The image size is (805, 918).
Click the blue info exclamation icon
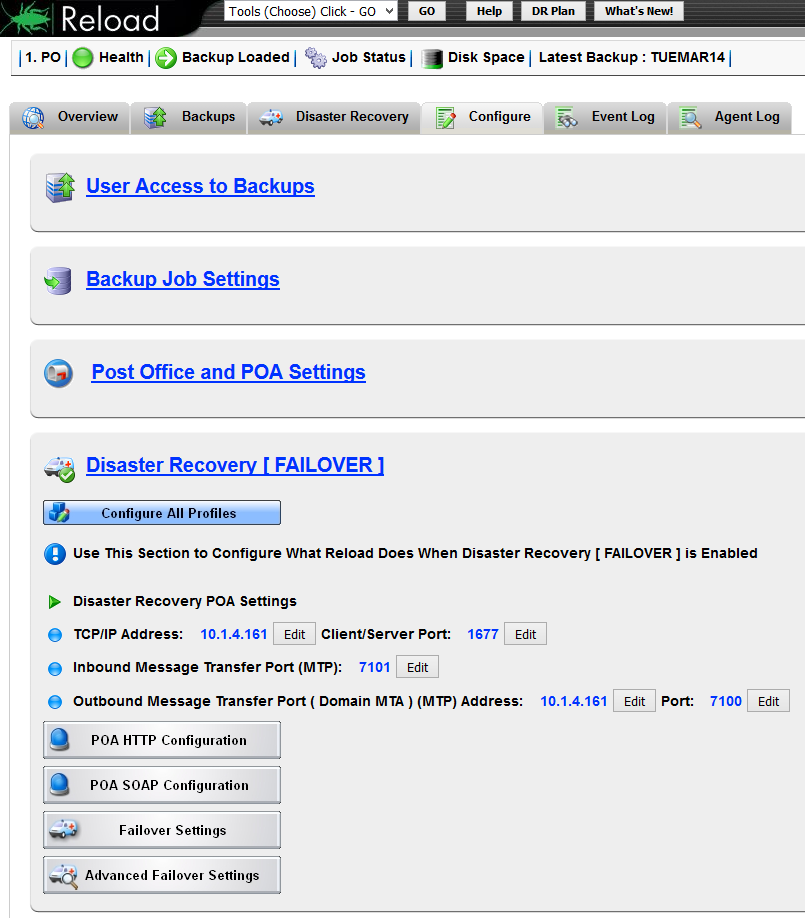pos(55,553)
